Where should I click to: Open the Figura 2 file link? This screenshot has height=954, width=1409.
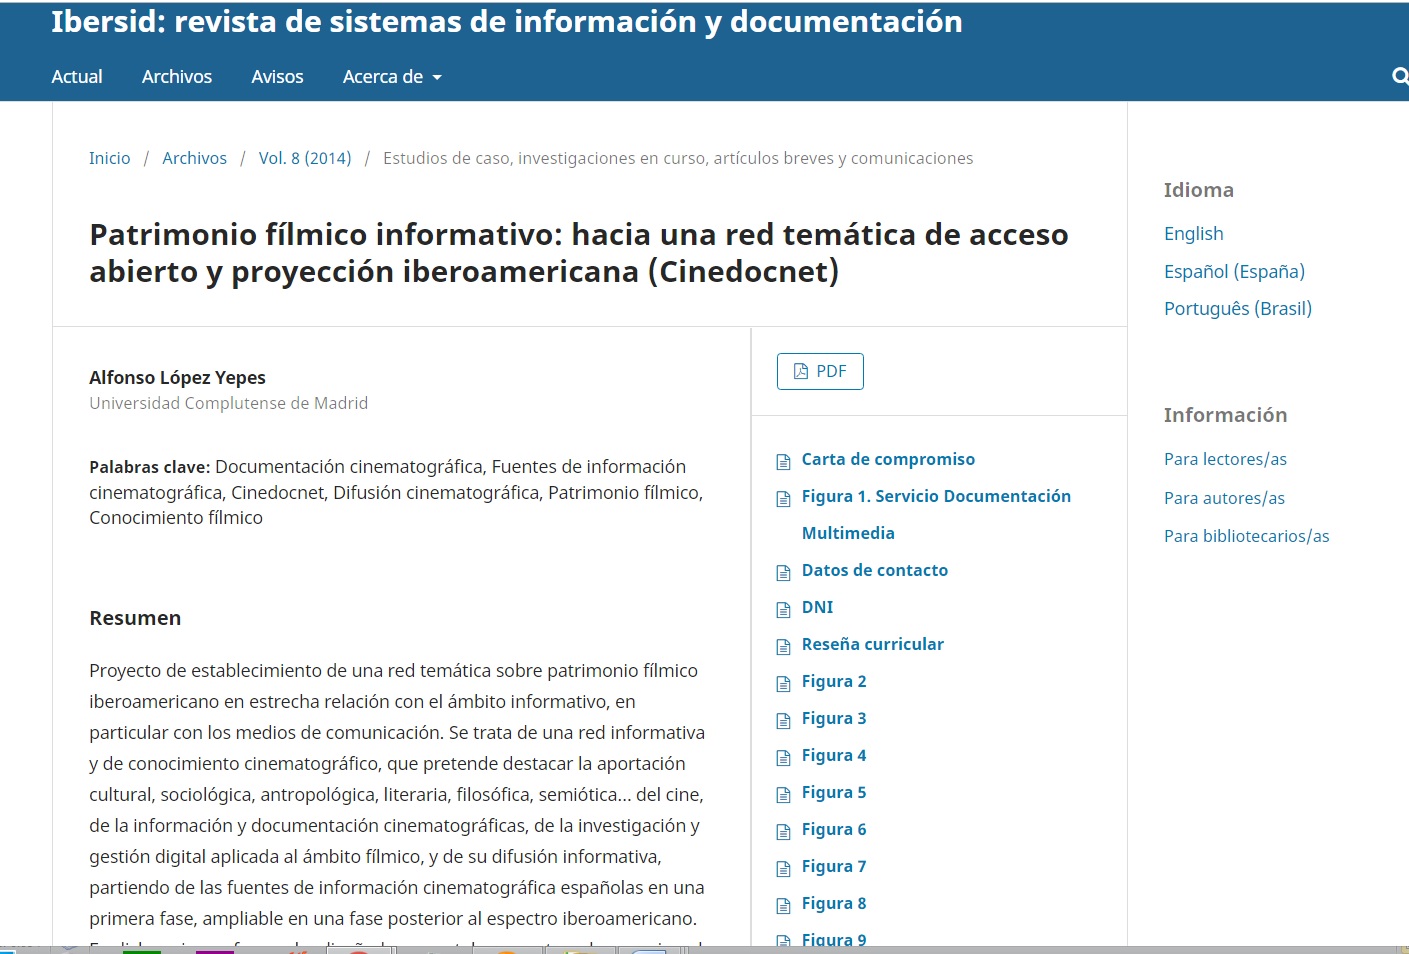[834, 681]
